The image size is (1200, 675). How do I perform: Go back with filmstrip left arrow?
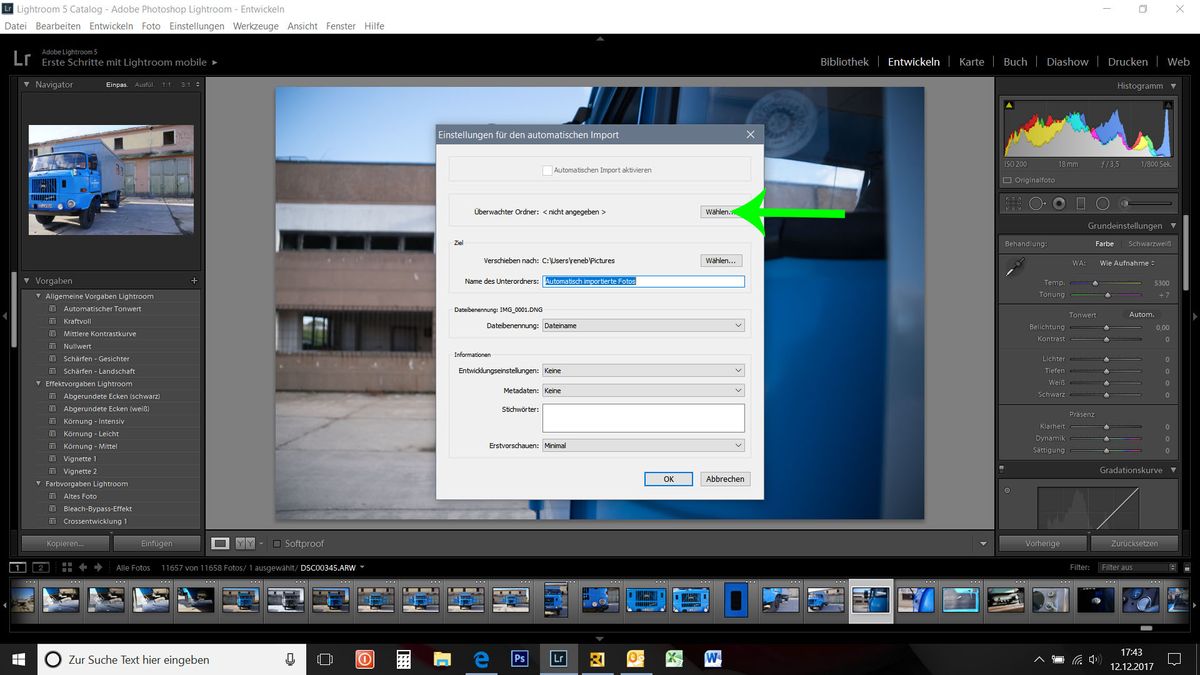pos(83,567)
